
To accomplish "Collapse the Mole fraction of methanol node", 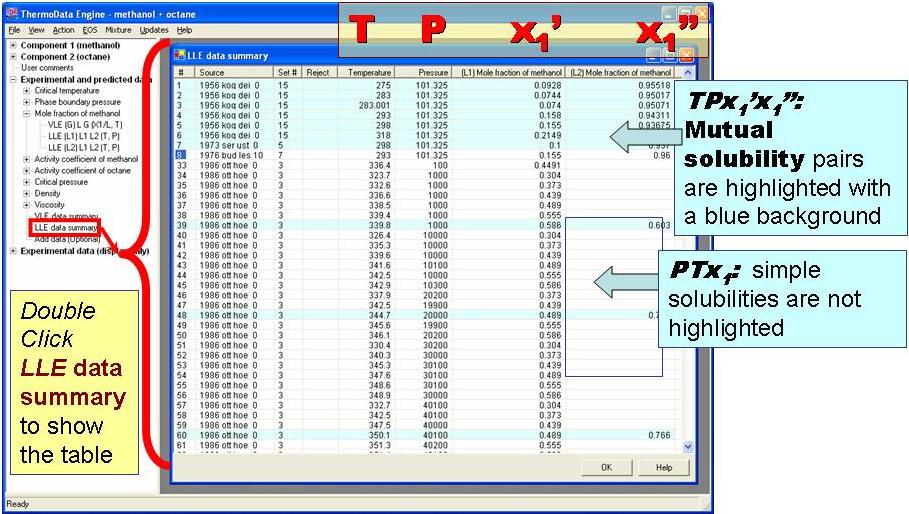I will pos(26,114).
